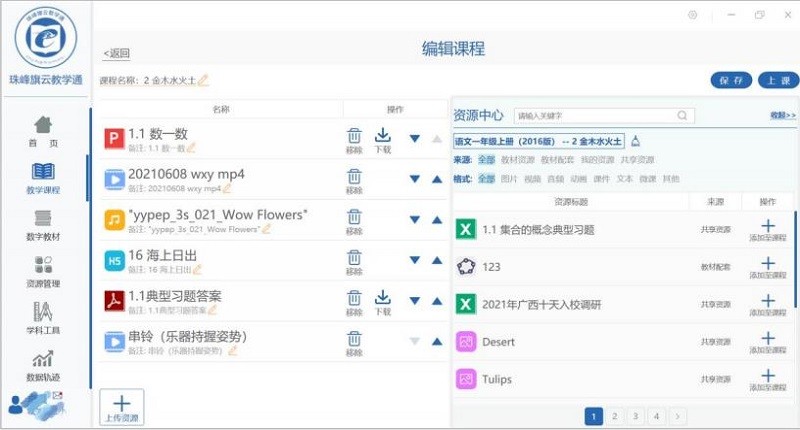This screenshot has height=430, width=800.
Task: Move Wow Flowers audio down
Action: (x=415, y=220)
